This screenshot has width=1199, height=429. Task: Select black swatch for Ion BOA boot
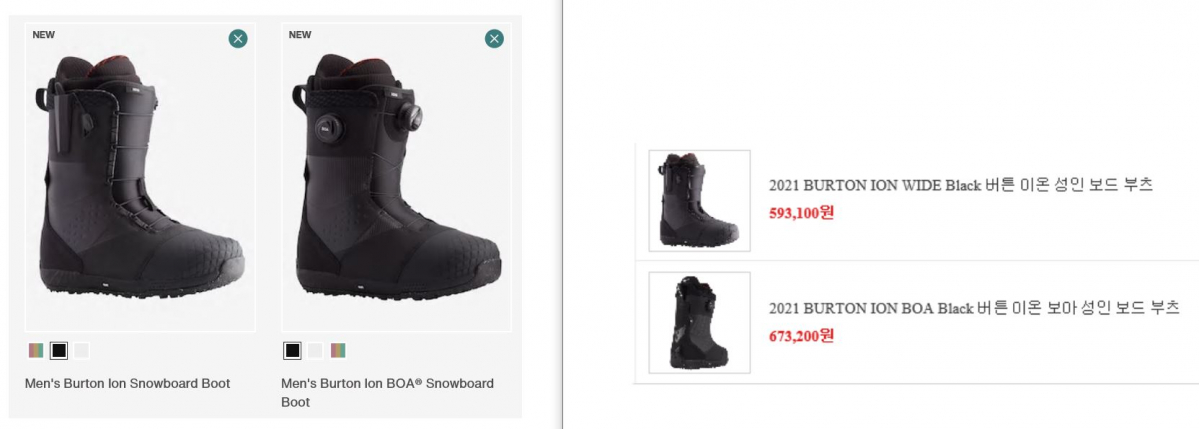pyautogui.click(x=292, y=350)
